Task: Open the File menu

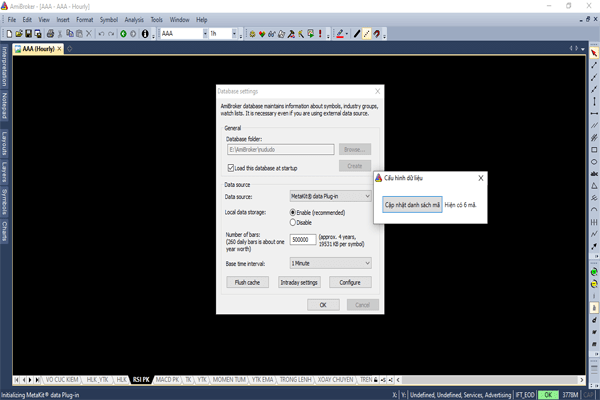Action: [x=12, y=20]
